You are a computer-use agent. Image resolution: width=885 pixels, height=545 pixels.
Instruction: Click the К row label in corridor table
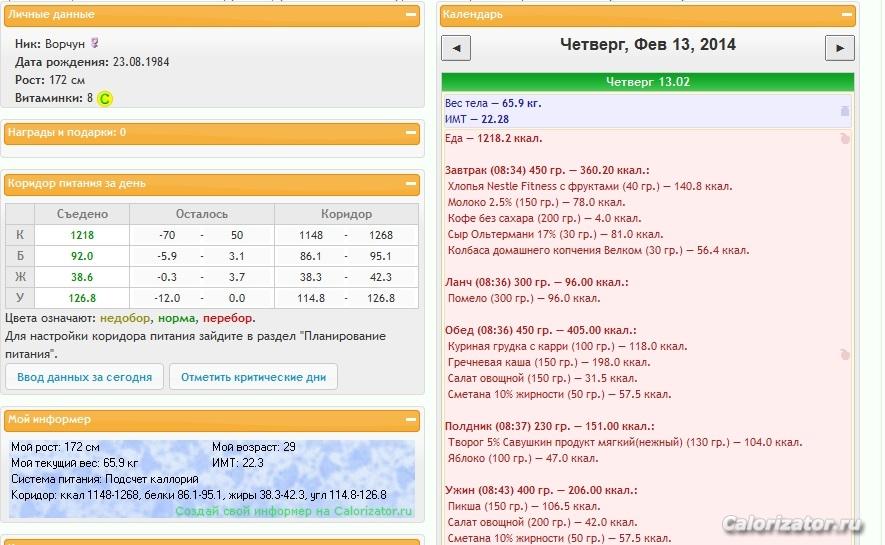20,235
